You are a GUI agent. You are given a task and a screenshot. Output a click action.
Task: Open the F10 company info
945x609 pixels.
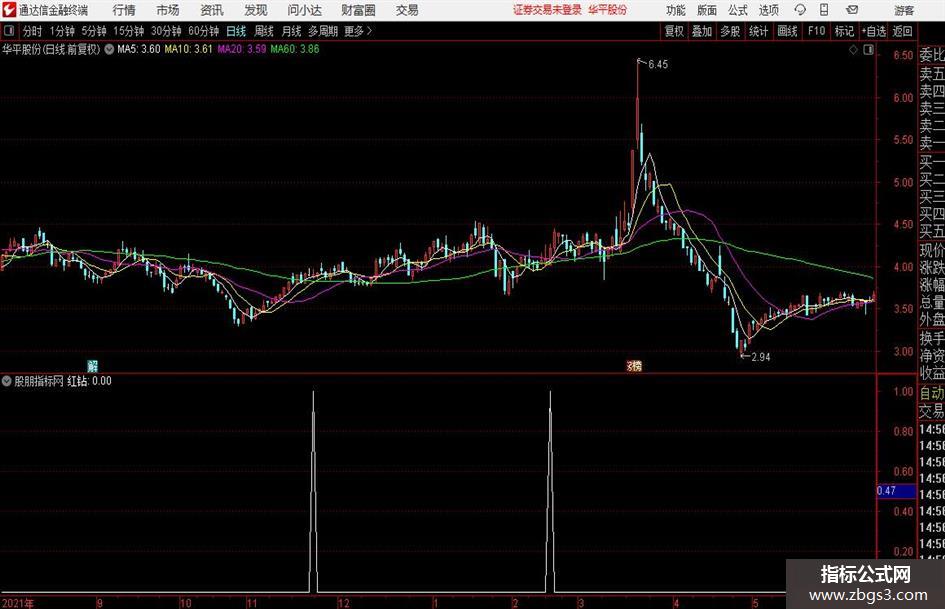point(816,31)
